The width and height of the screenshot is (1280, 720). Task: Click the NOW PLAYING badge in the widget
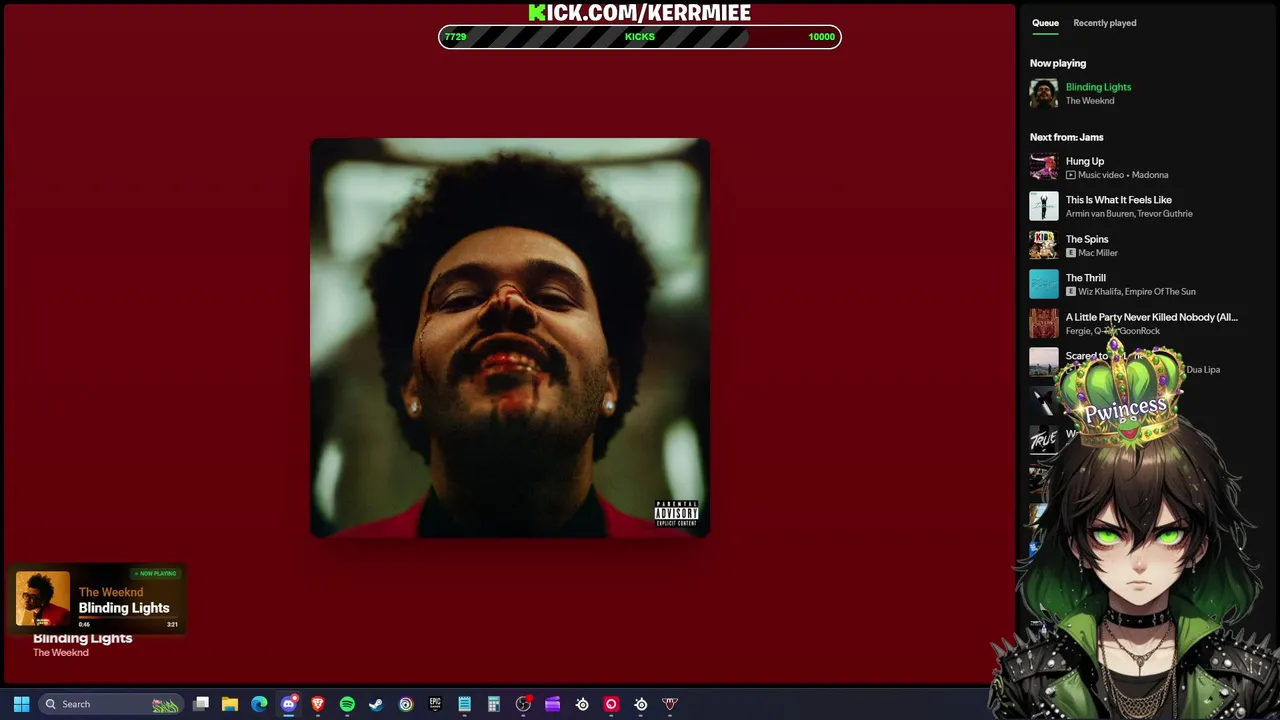(x=155, y=574)
